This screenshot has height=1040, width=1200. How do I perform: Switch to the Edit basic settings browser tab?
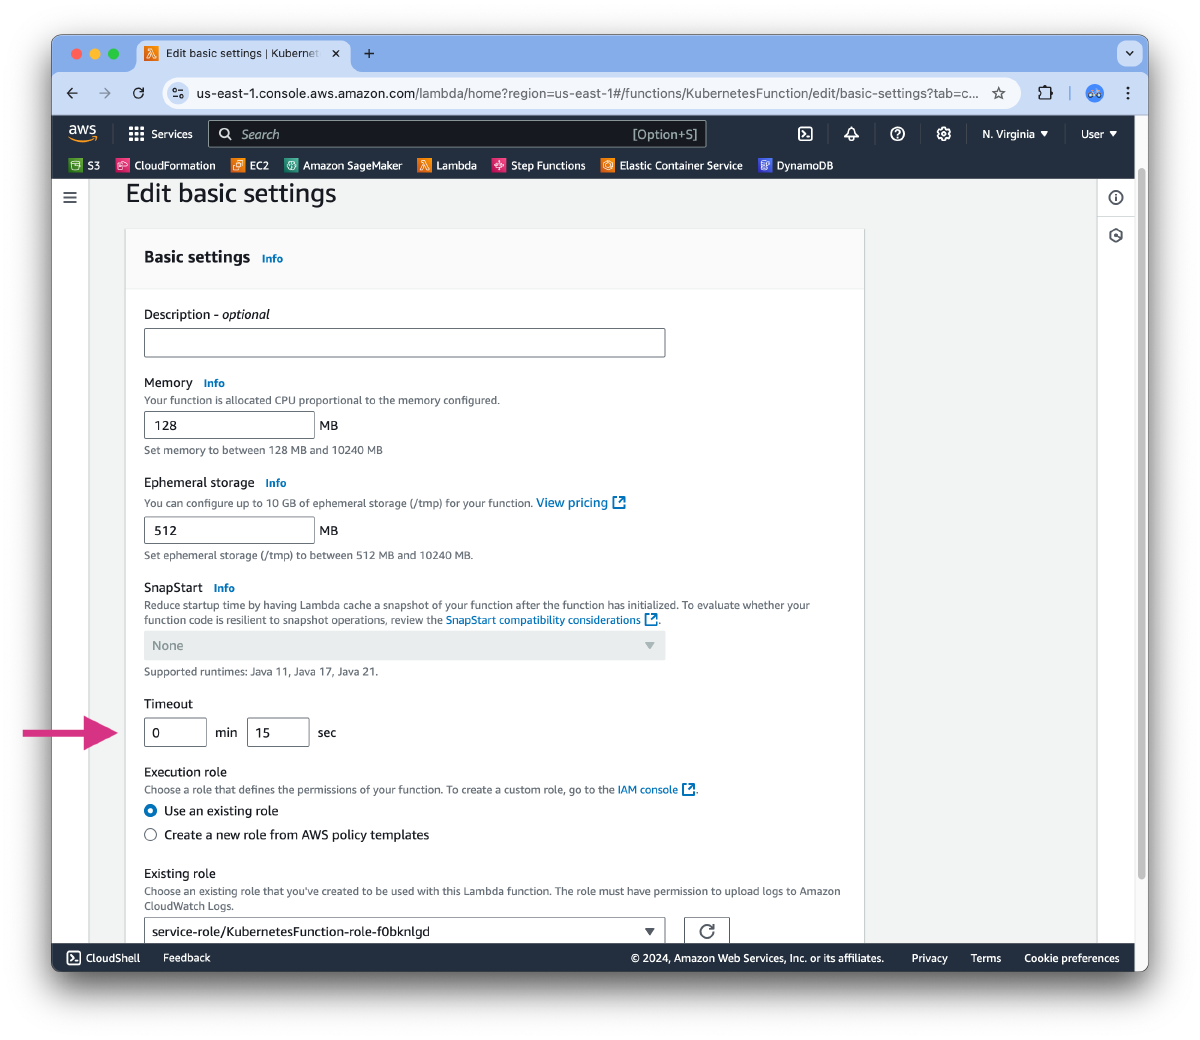pyautogui.click(x=241, y=53)
